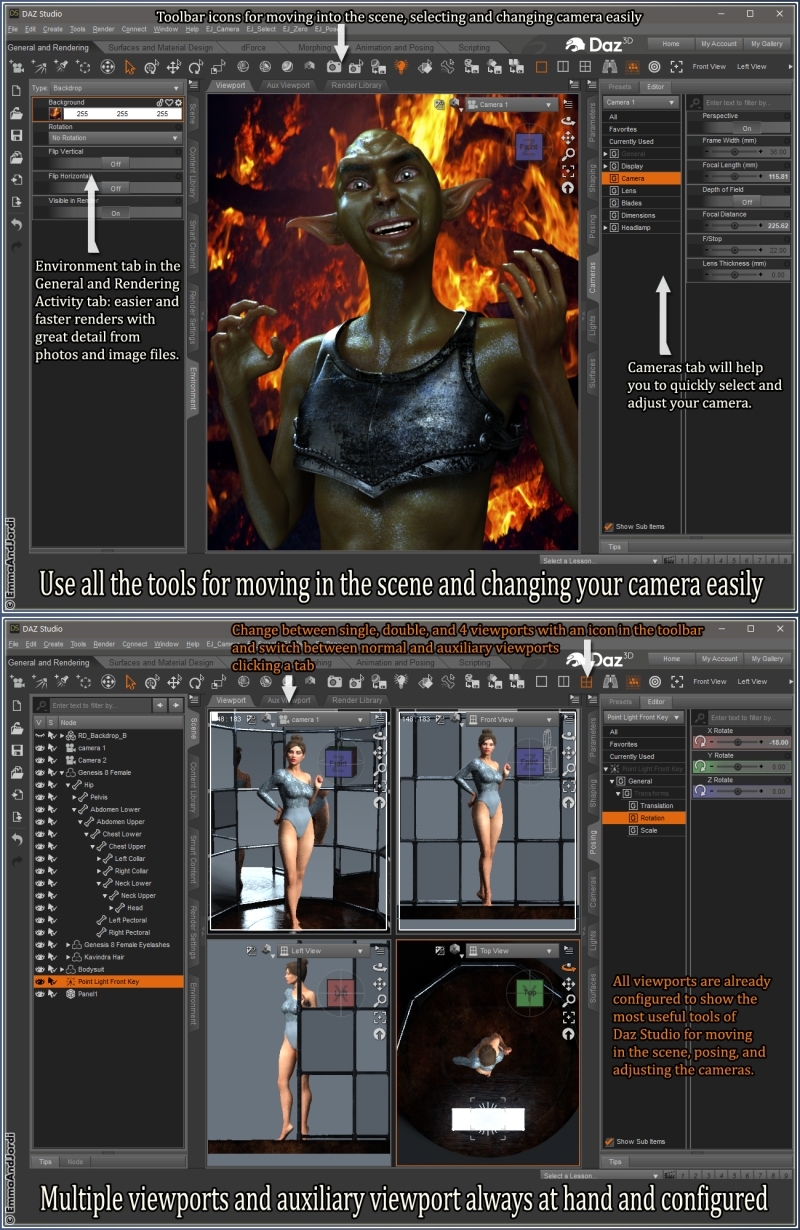Screen dimensions: 800x1230
Task: Click Save floppy icon in upper screenshot sidebar
Action: pyautogui.click(x=16, y=135)
